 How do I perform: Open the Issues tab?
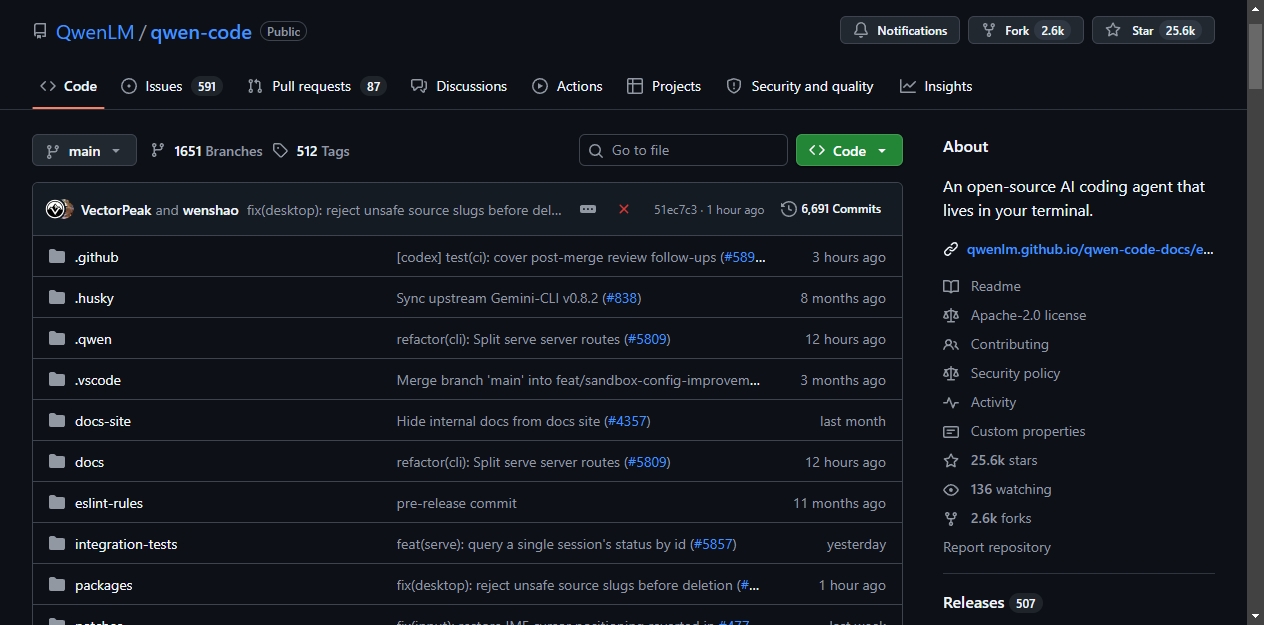[x=171, y=86]
